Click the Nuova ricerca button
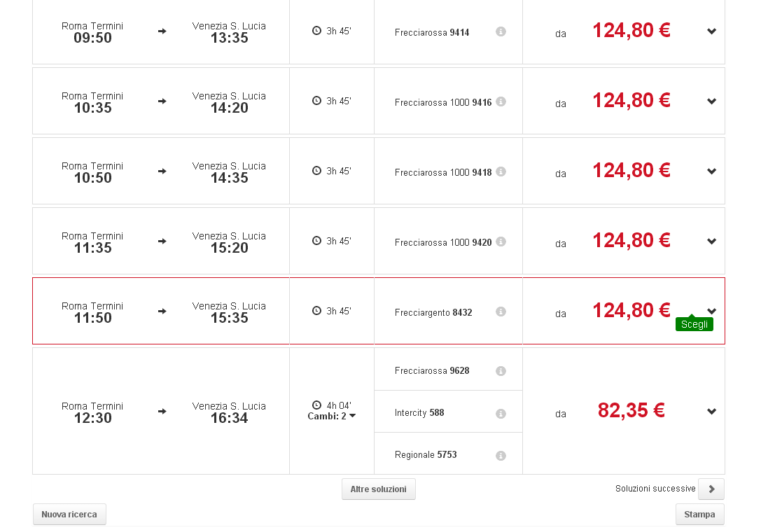This screenshot has height=530, width=768. tap(69, 514)
